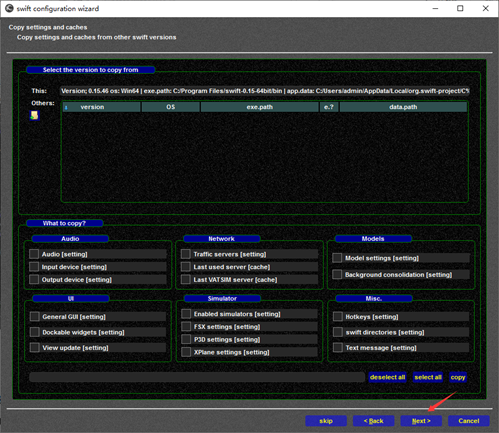Check Enabled simulators [setting]
This screenshot has height=433, width=499.
[186, 314]
